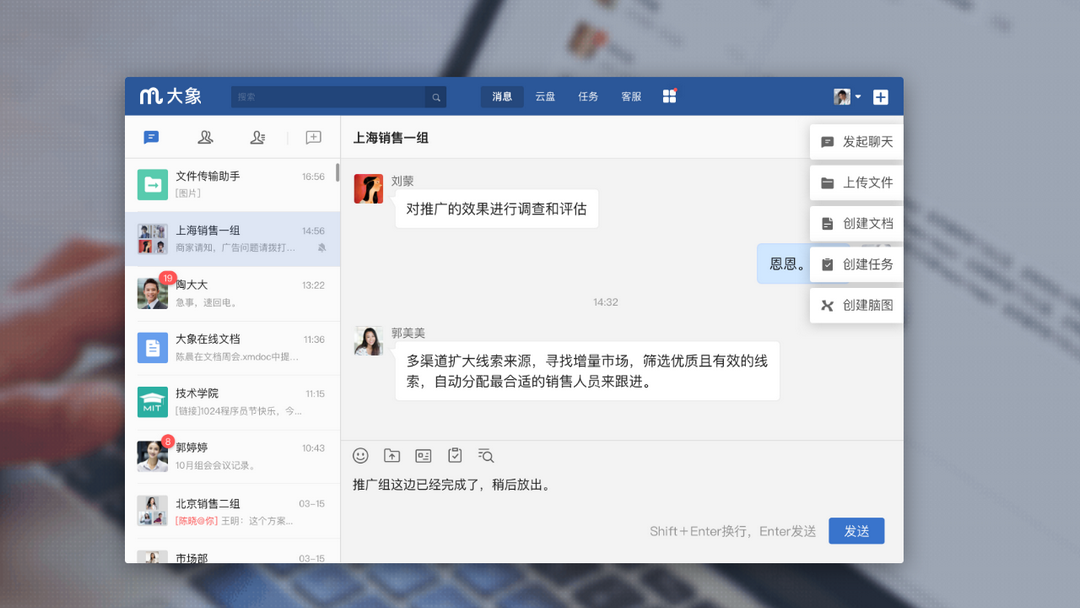Click 郭美美's avatar in chat

pyautogui.click(x=368, y=341)
